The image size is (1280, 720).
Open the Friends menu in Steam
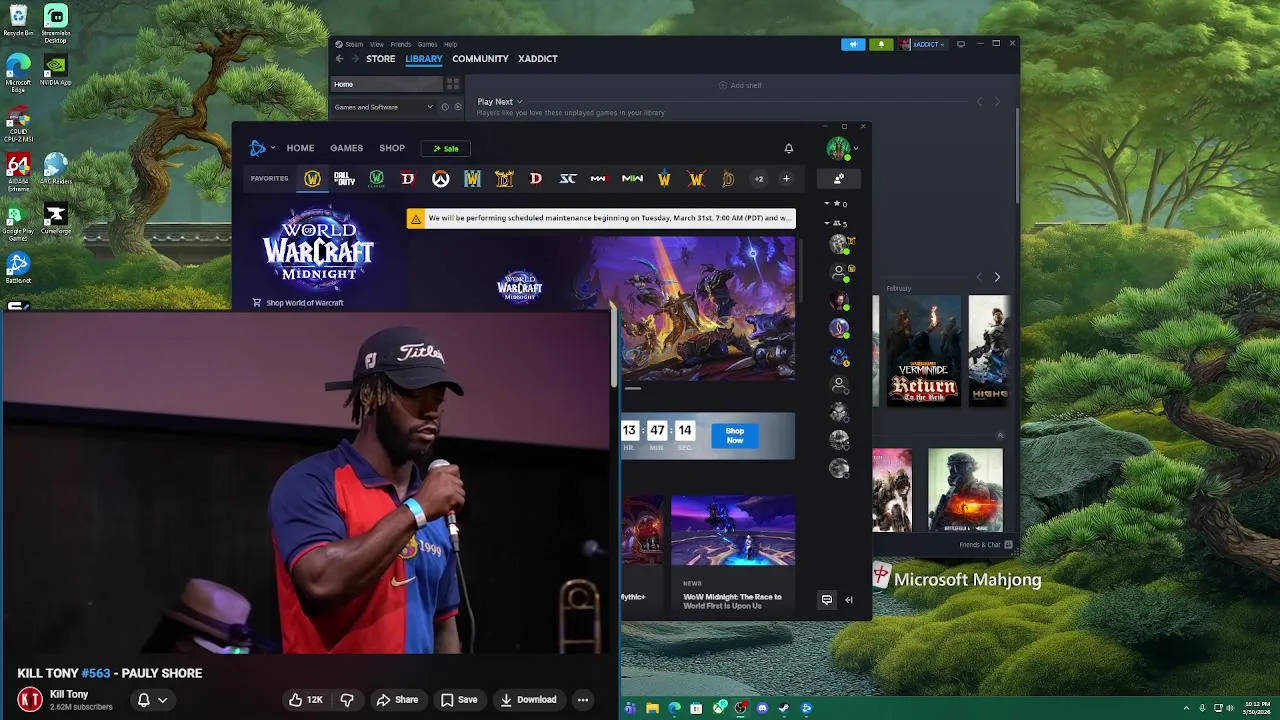(x=401, y=44)
